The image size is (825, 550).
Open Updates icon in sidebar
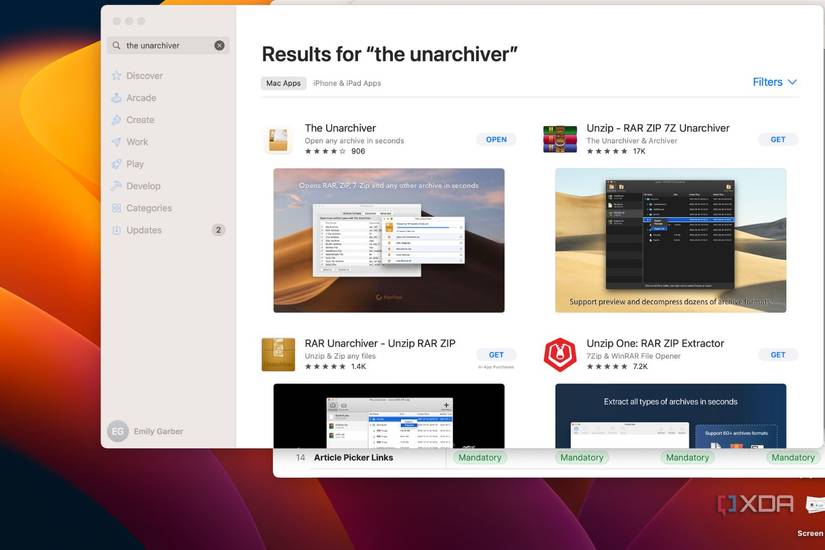(117, 231)
